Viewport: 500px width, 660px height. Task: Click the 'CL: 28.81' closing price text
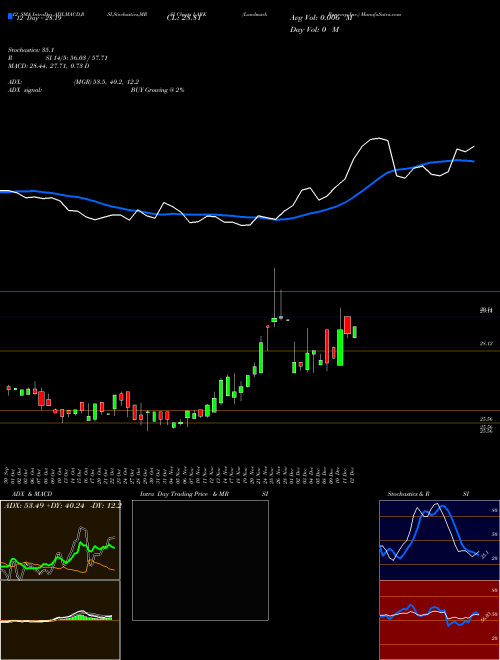click(x=182, y=19)
